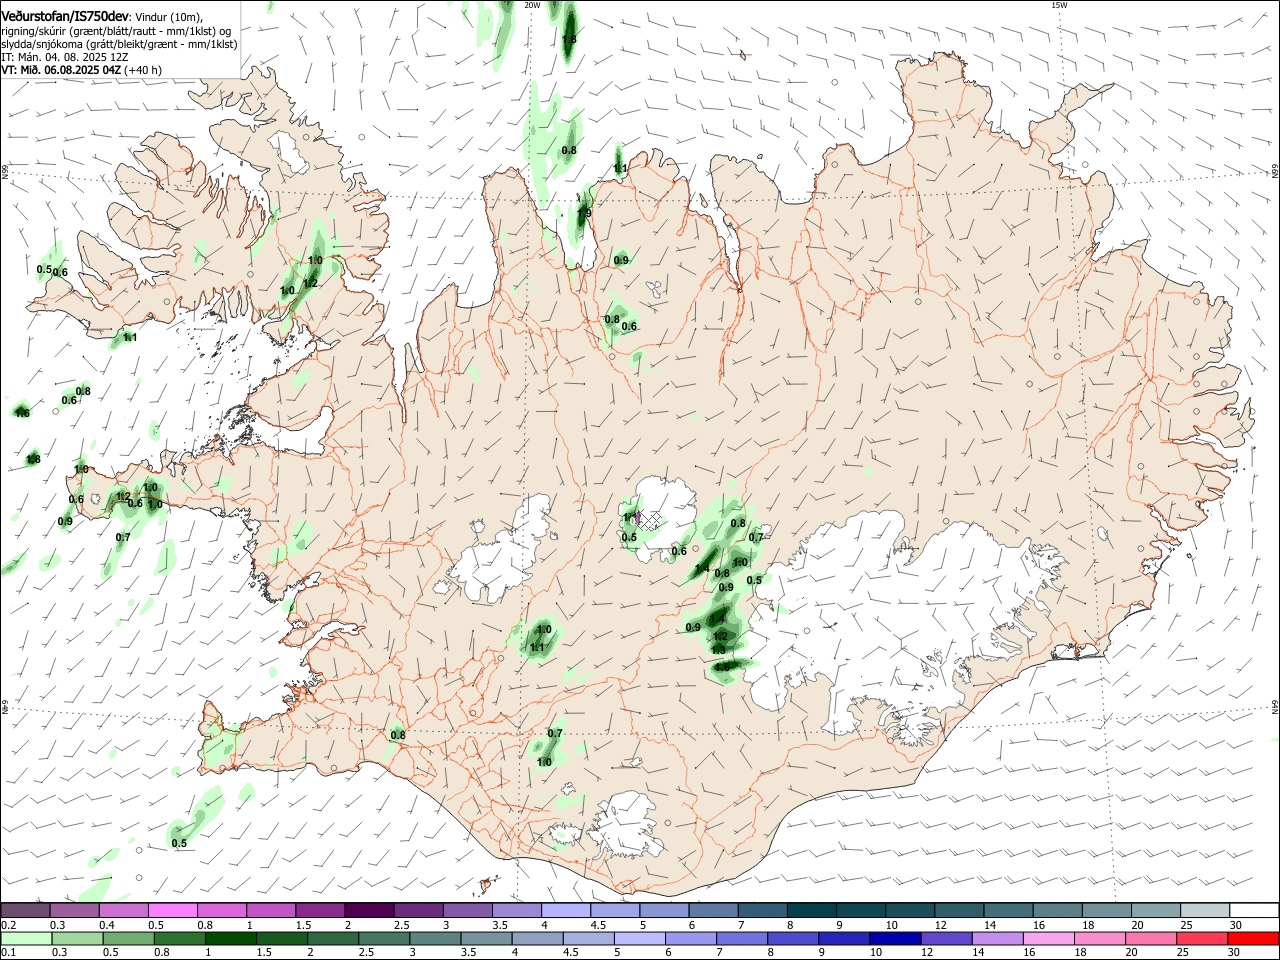Pick bright red rain swatch after 30
The image size is (1280, 960).
1254,938
